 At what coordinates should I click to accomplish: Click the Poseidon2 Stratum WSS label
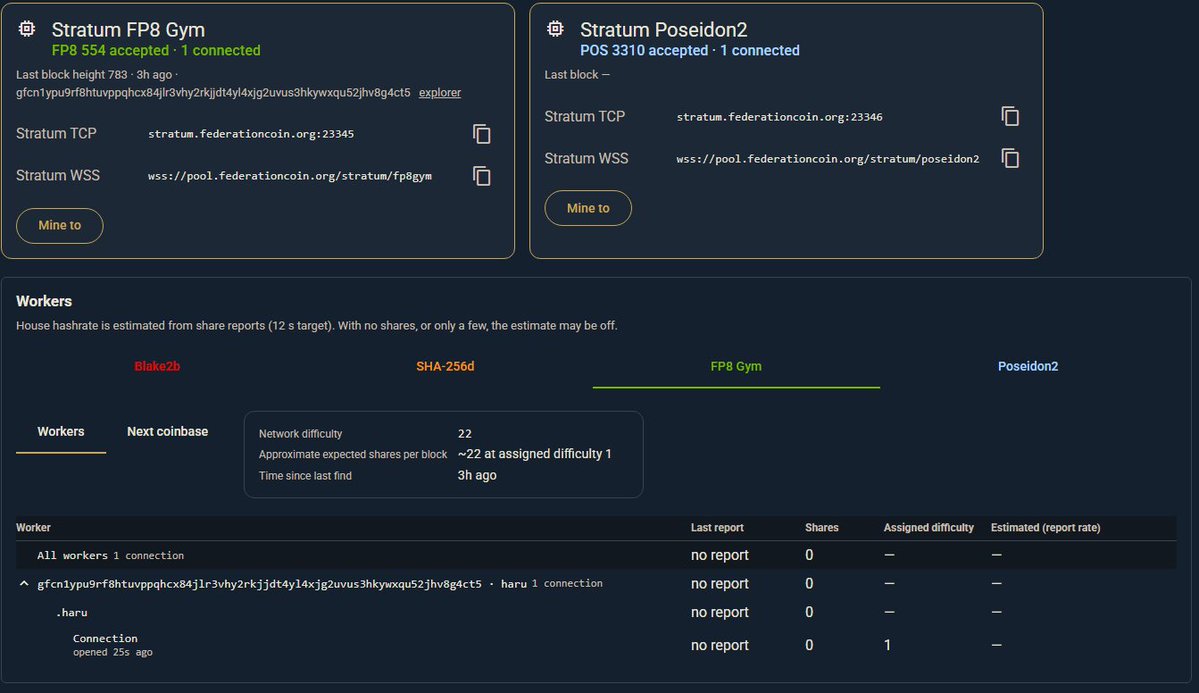[x=587, y=158]
